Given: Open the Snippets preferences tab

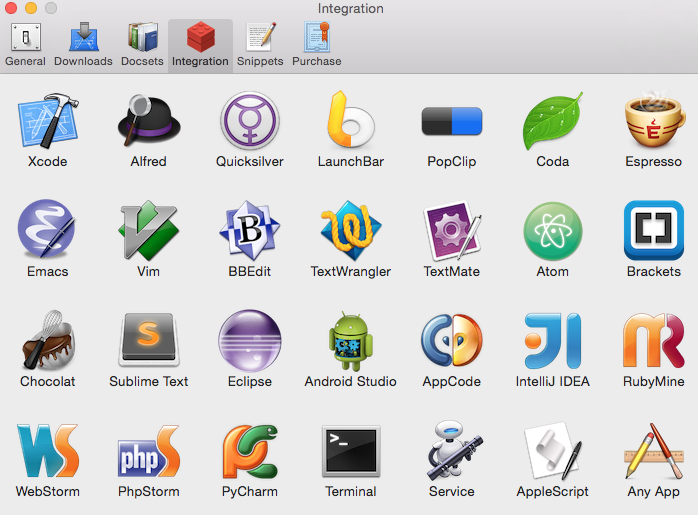Looking at the screenshot, I should coord(260,45).
